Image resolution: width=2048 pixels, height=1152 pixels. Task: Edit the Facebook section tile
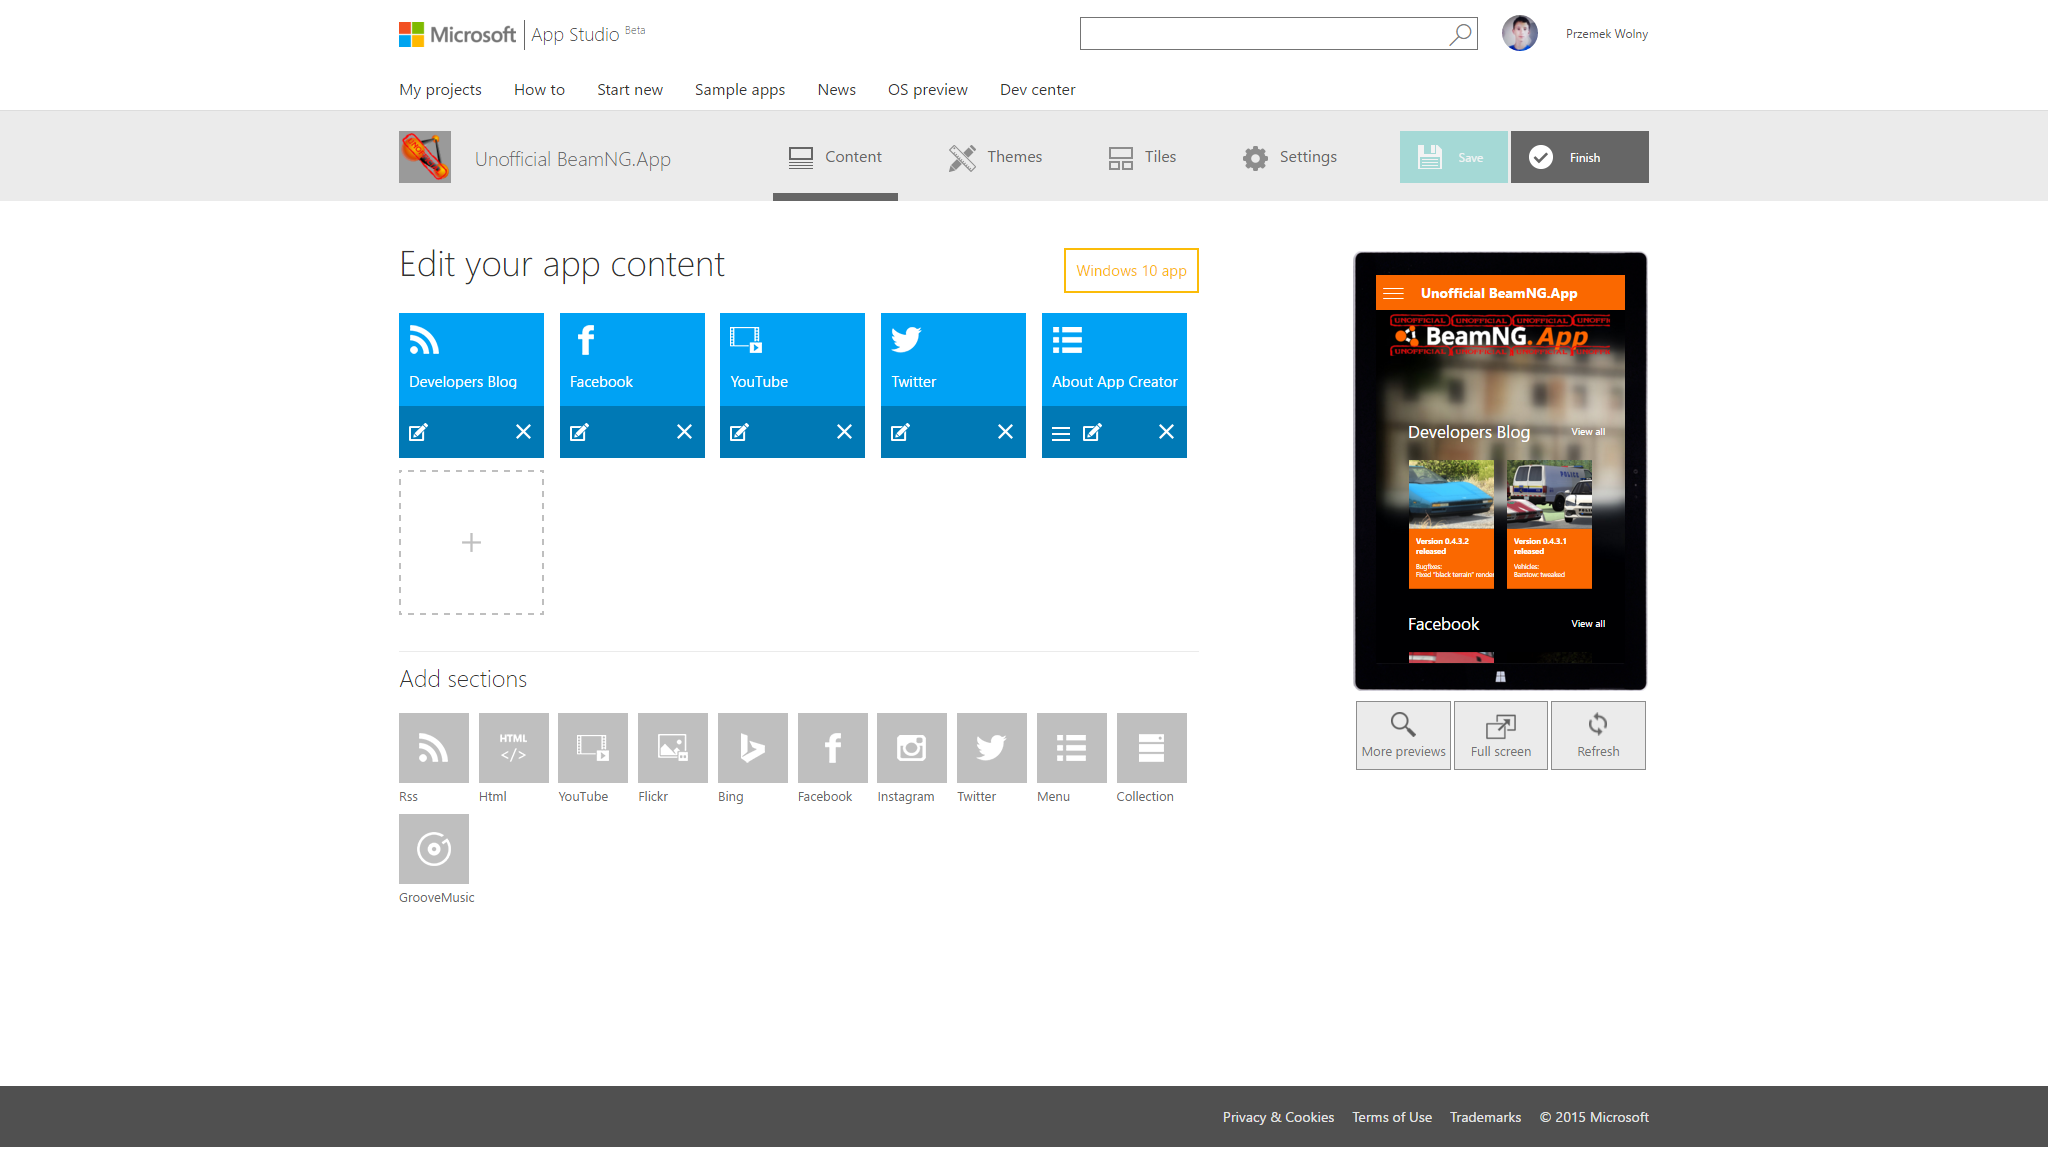(579, 432)
